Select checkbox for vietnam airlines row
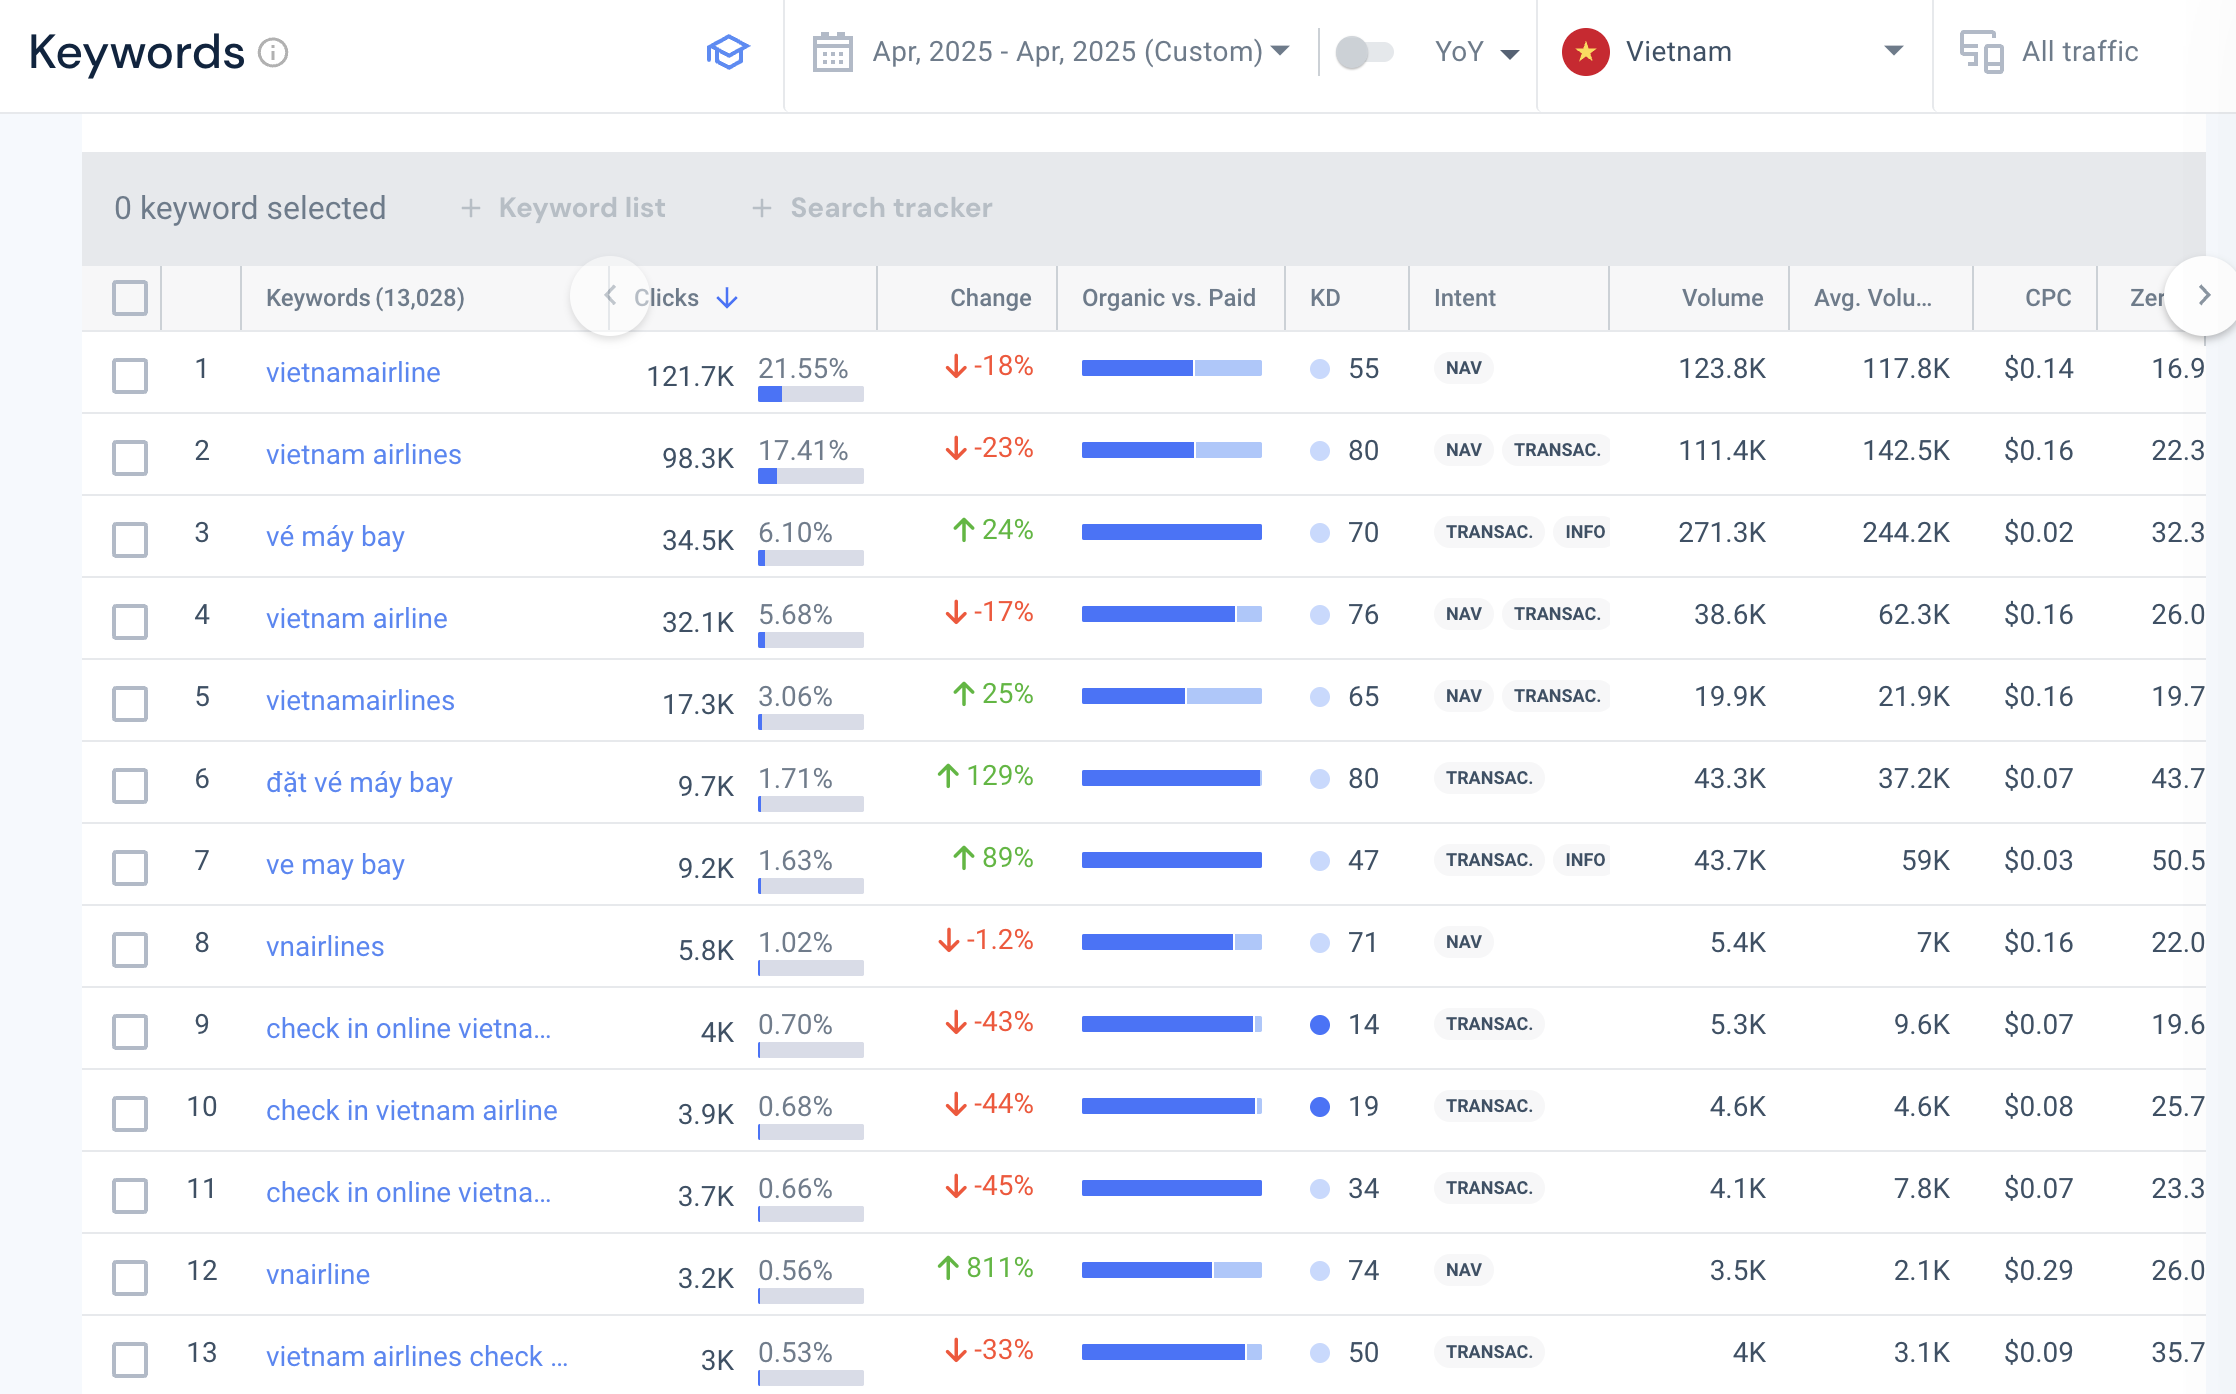The image size is (2236, 1394). click(130, 458)
